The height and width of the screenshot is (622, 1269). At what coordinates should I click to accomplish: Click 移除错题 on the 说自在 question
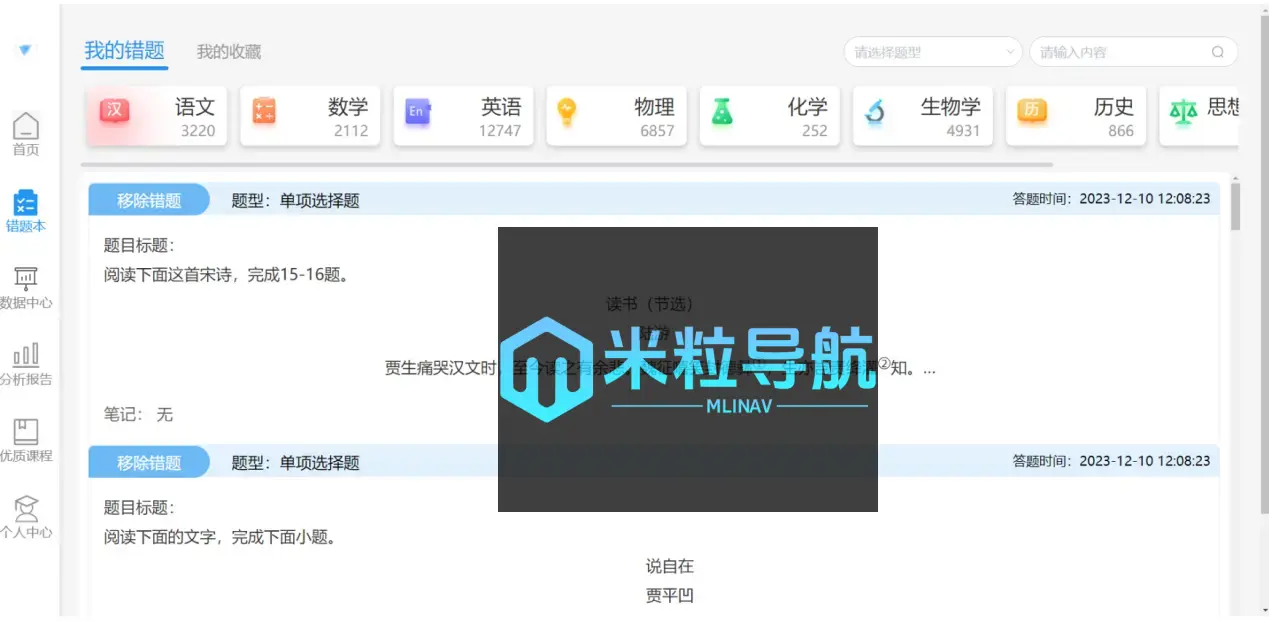pos(149,462)
